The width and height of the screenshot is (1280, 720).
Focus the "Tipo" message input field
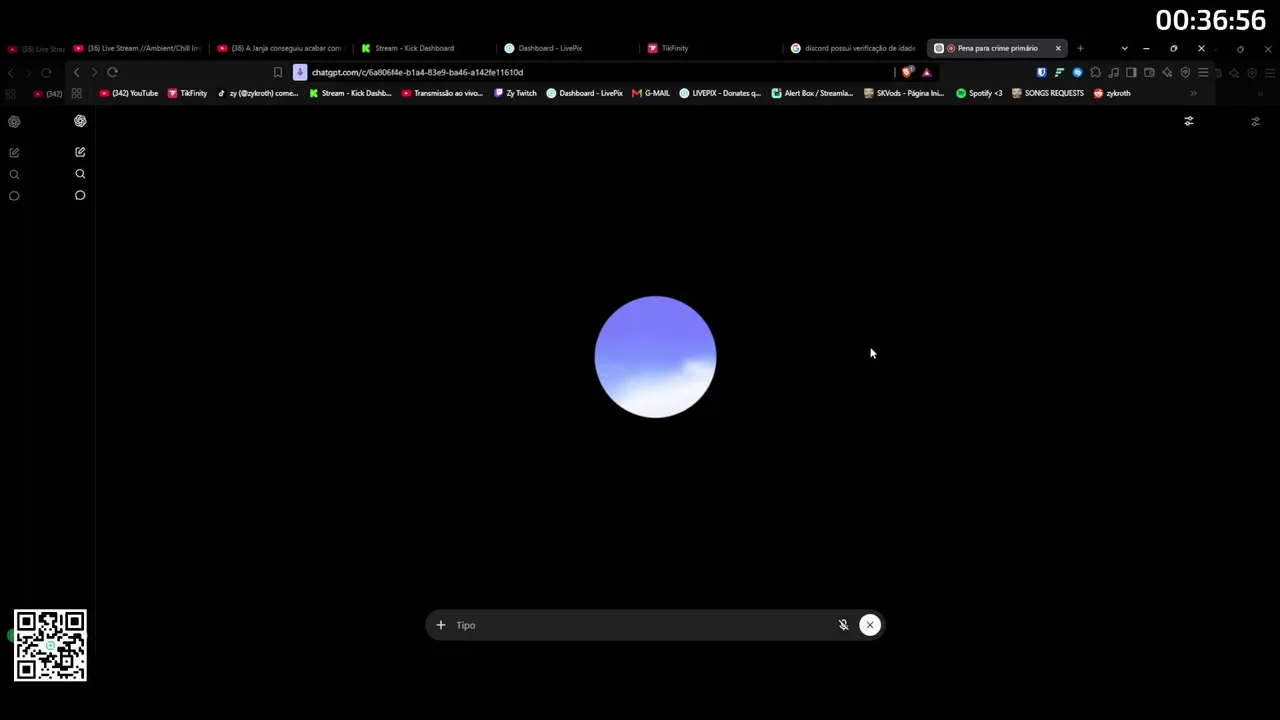[x=645, y=625]
